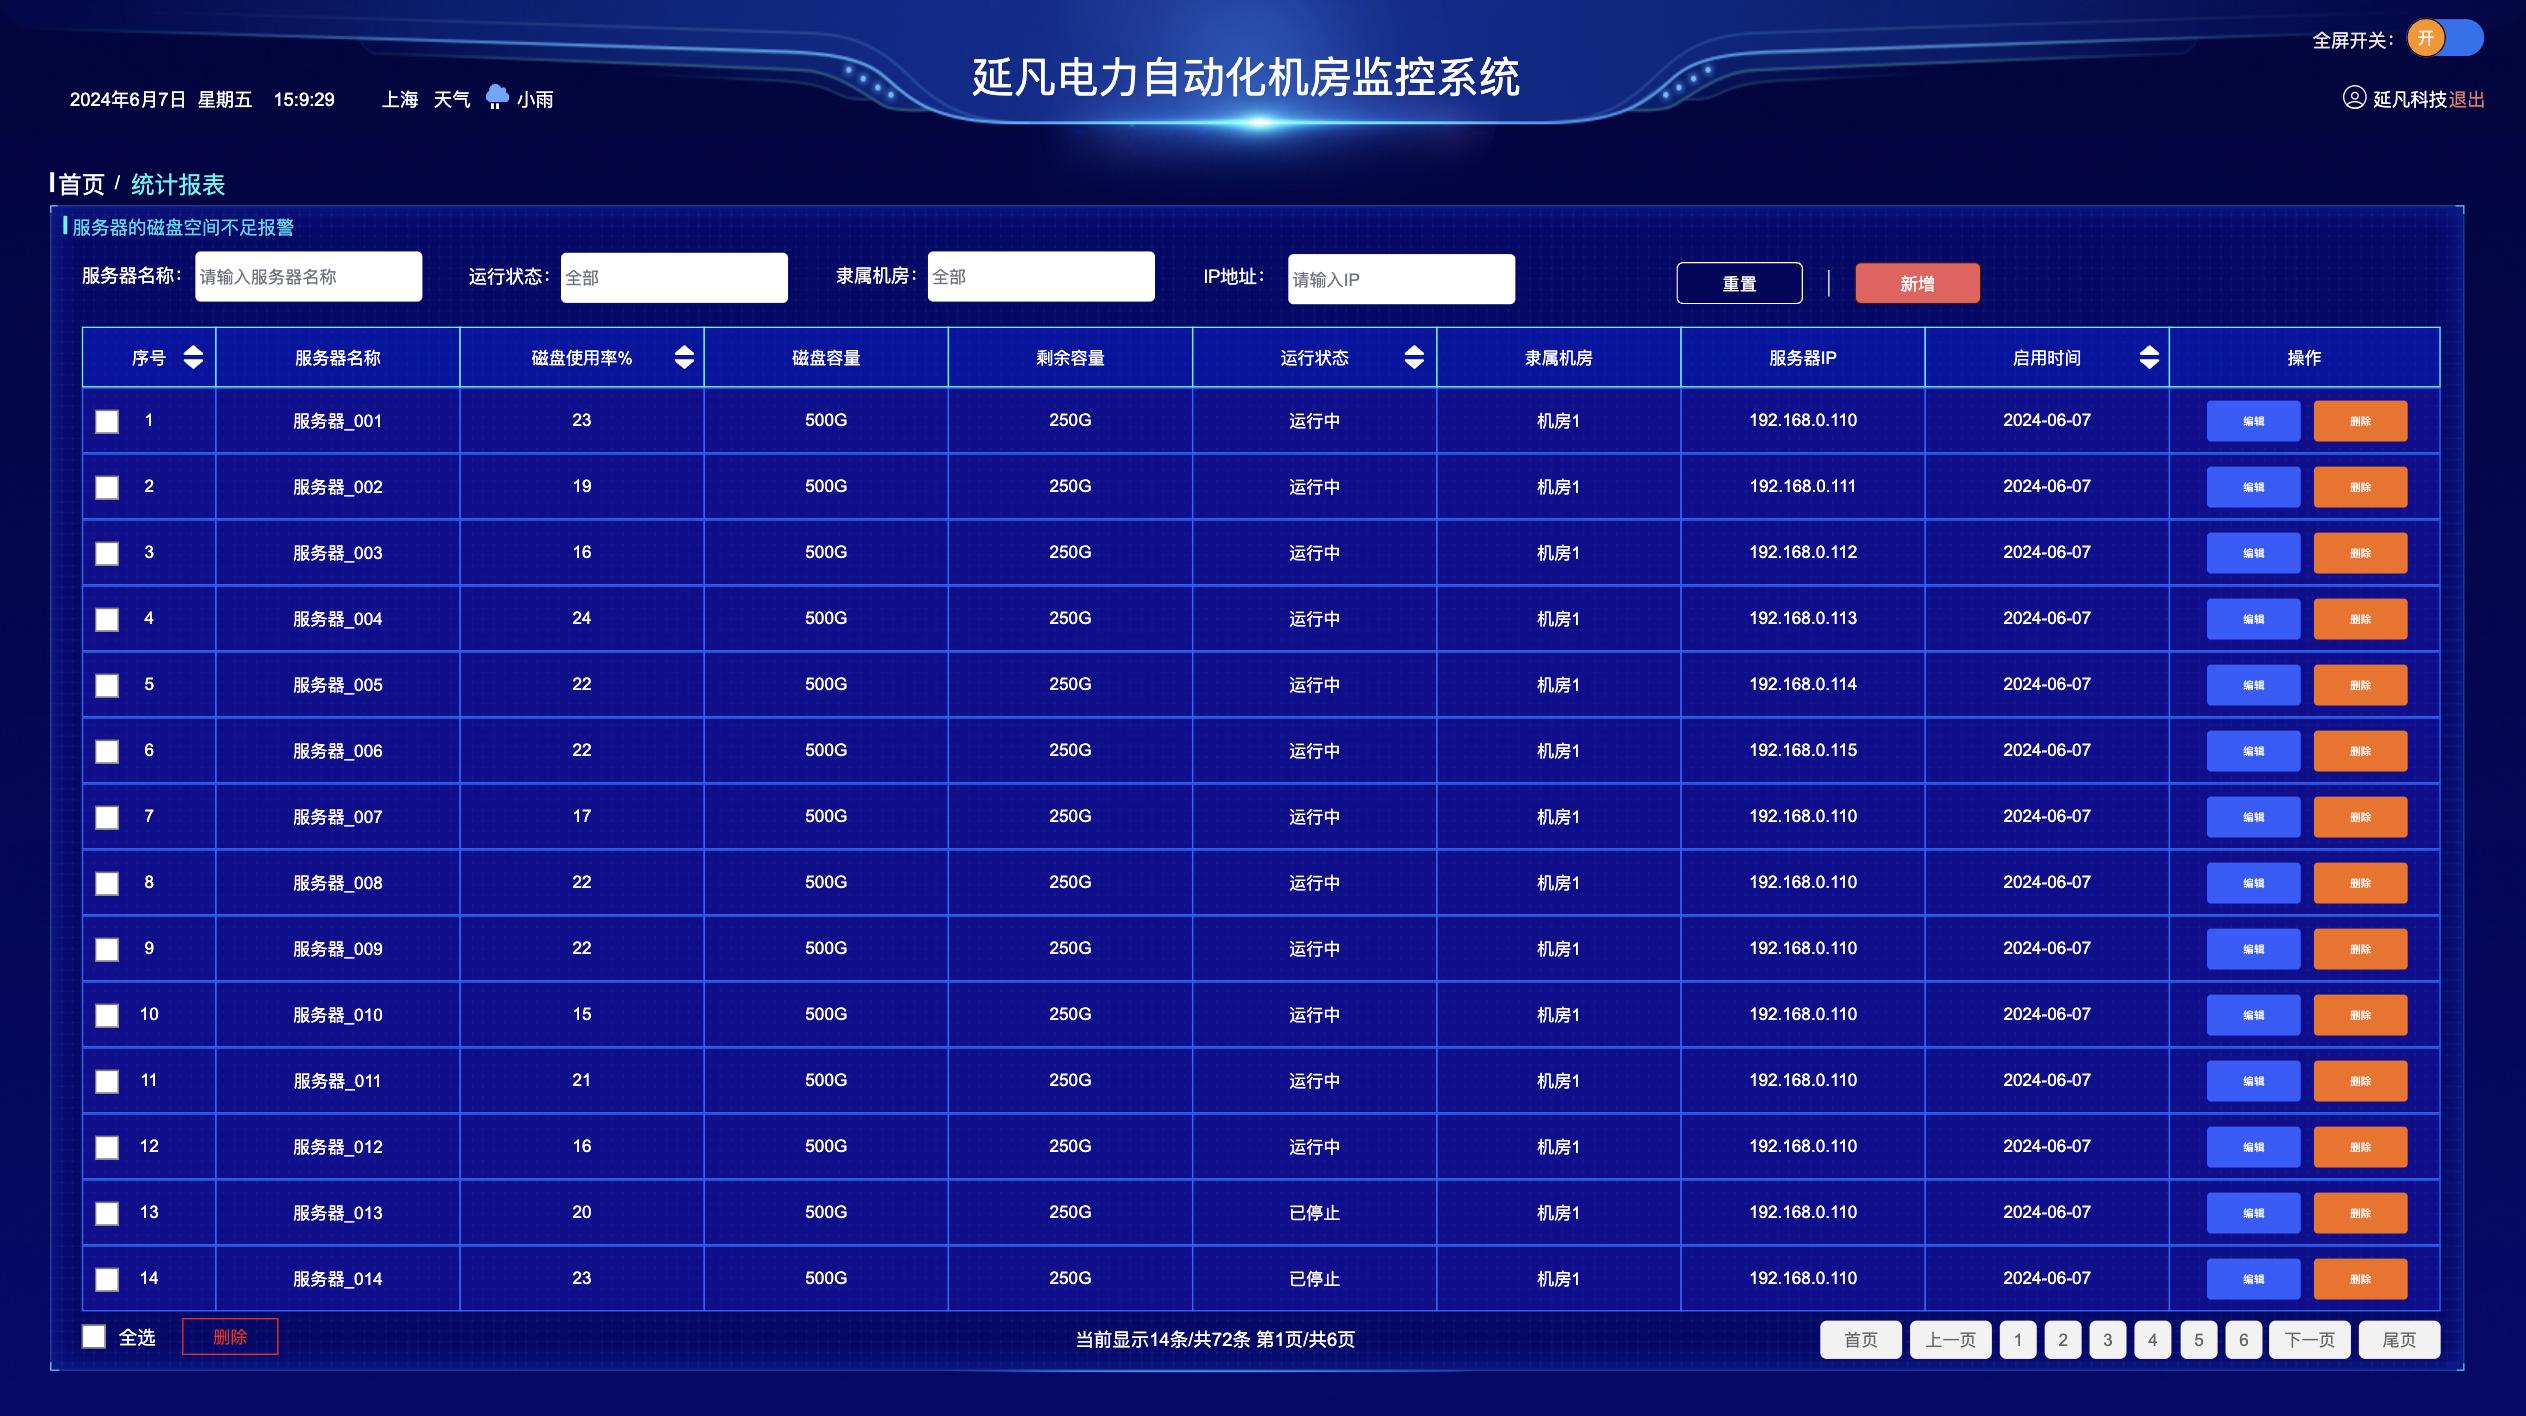Click the red 新增 add button

click(1917, 283)
